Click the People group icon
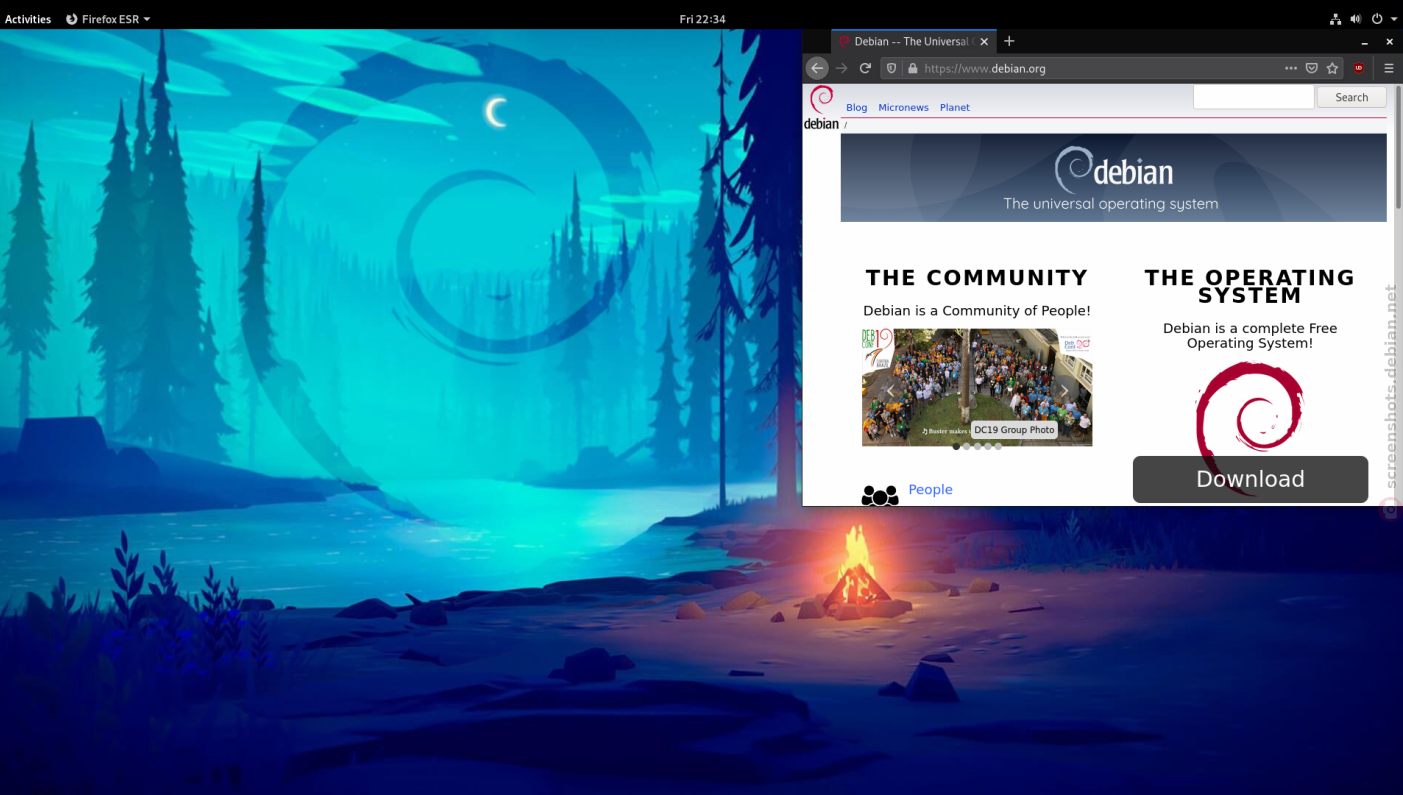Image resolution: width=1403 pixels, height=795 pixels. (880, 495)
